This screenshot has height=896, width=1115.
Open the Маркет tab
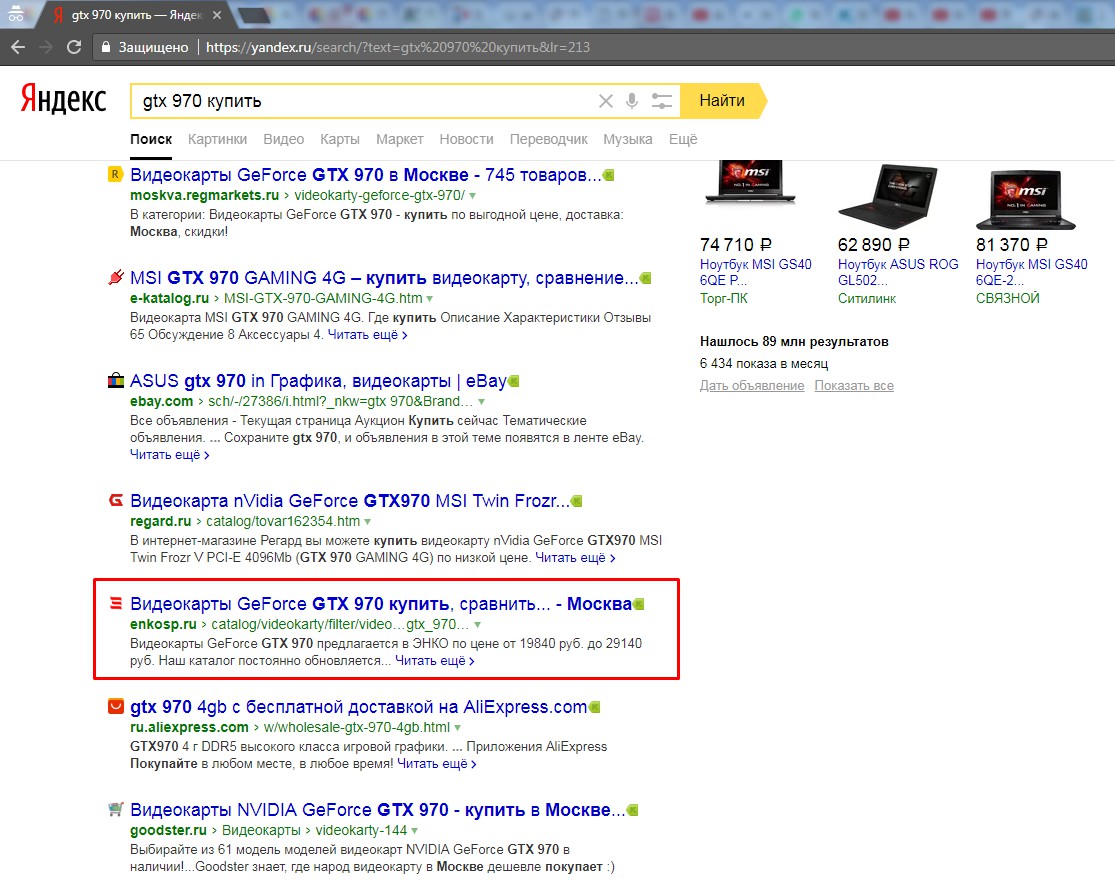[x=400, y=139]
